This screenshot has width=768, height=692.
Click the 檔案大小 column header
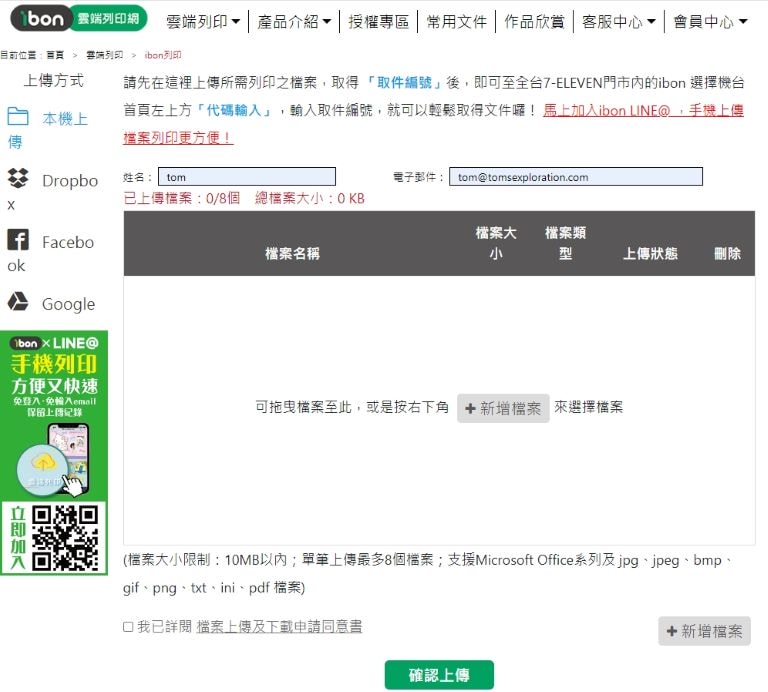[496, 243]
